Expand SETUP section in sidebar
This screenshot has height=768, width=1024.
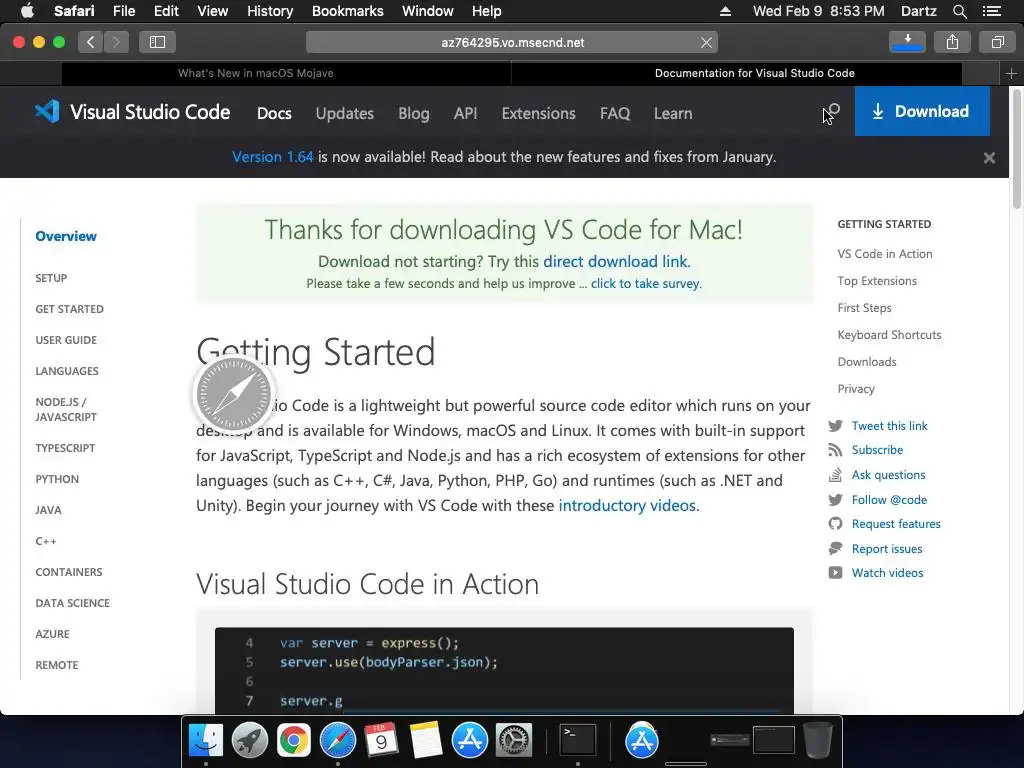click(51, 278)
